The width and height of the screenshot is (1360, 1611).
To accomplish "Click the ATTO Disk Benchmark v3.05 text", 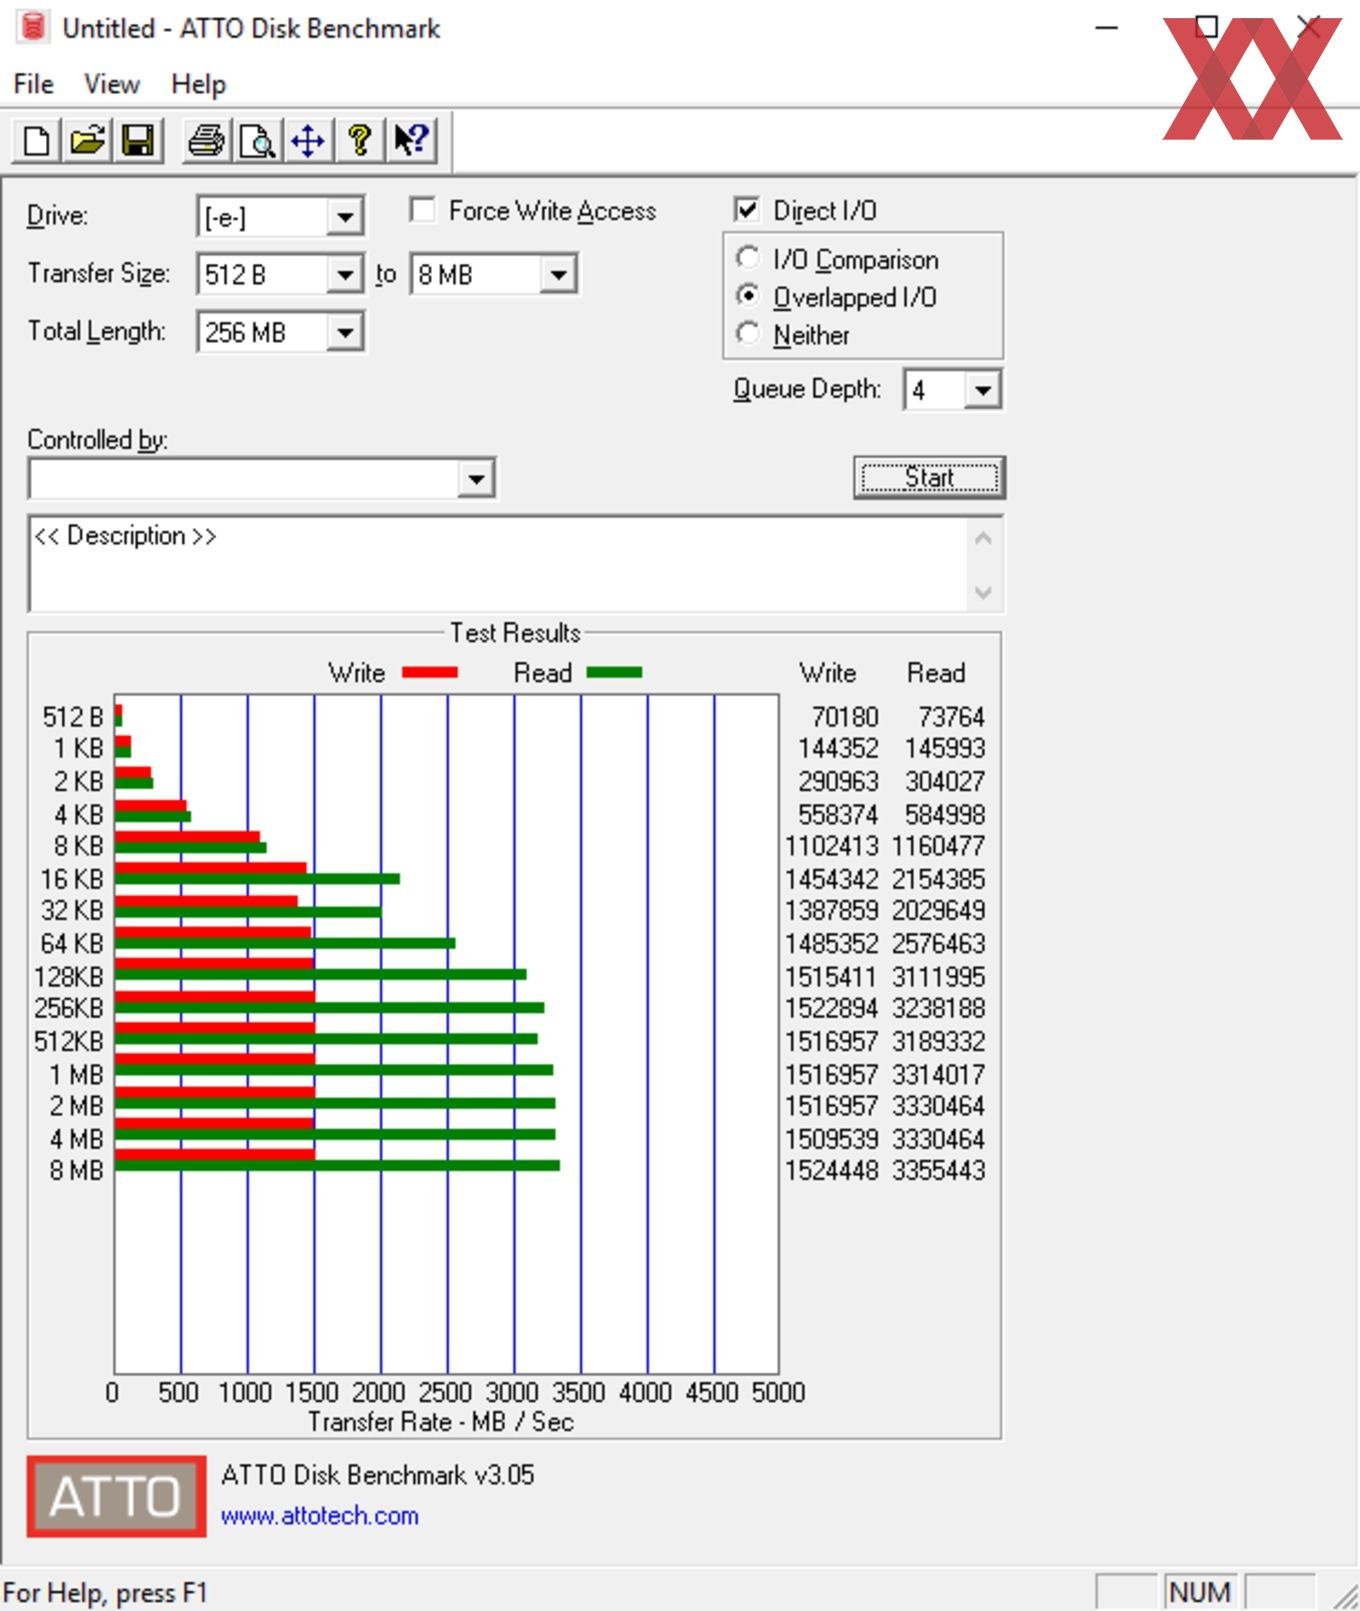I will point(378,1475).
